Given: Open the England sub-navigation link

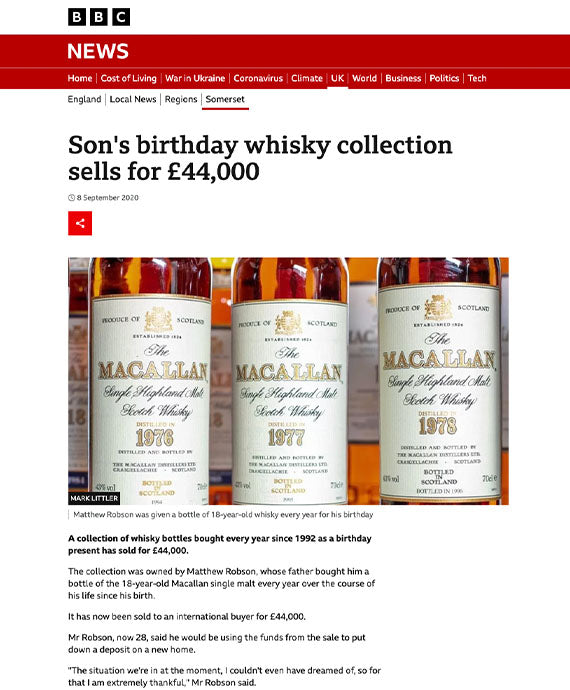Looking at the screenshot, I should (x=84, y=99).
